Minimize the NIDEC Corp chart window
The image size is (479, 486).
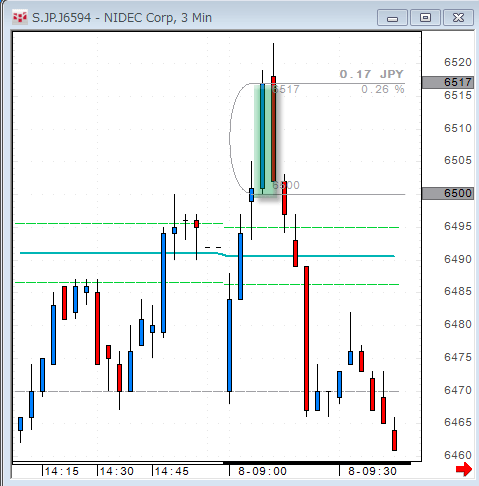coord(392,18)
